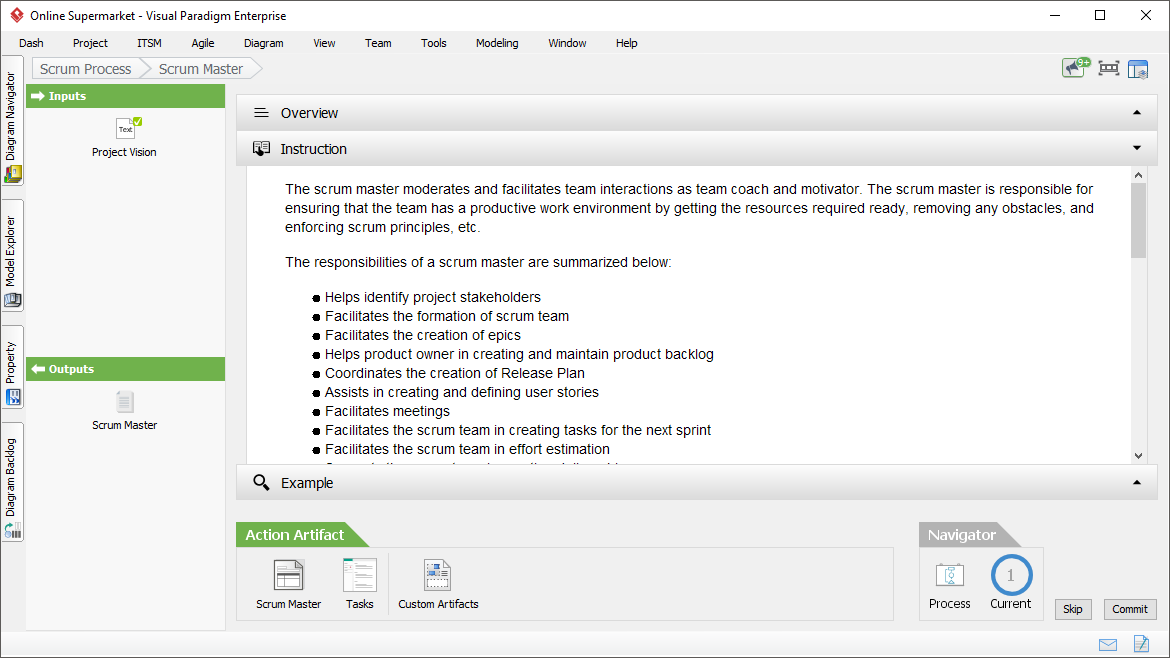Open the Project menu
This screenshot has height=658, width=1170.
tap(90, 43)
